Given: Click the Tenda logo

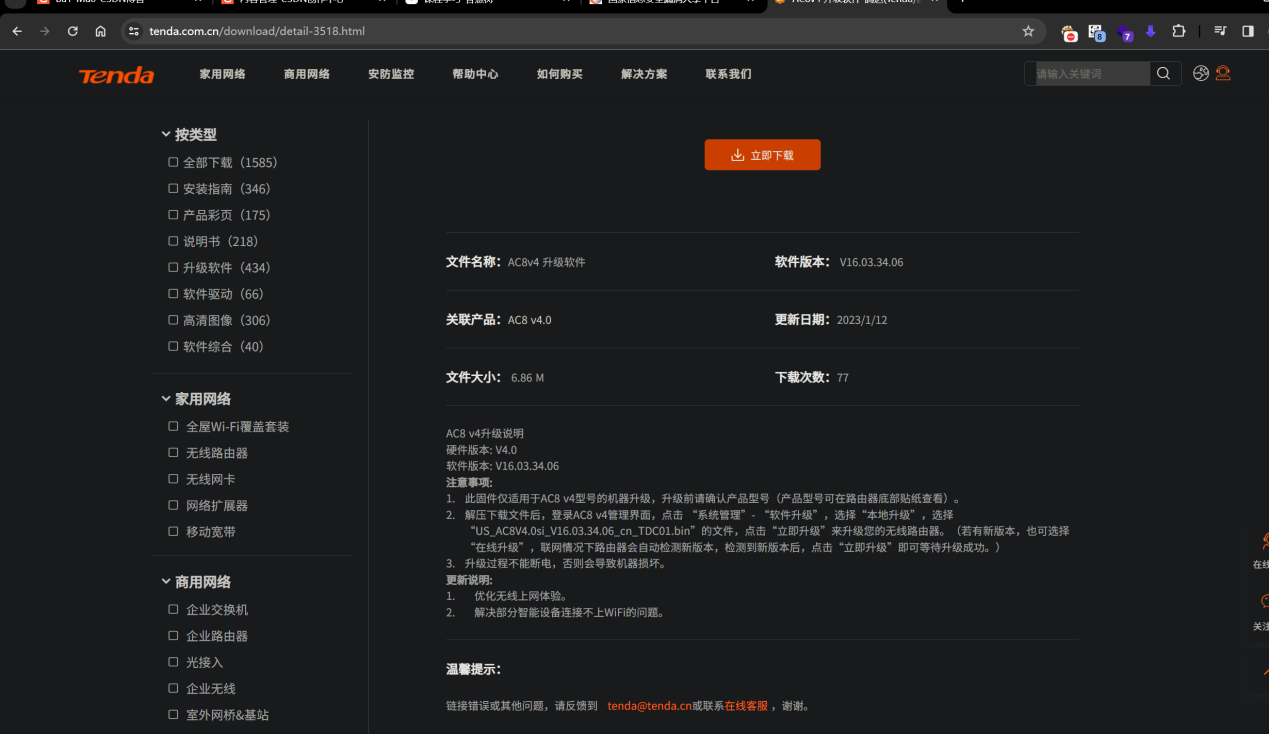Looking at the screenshot, I should click(x=117, y=75).
